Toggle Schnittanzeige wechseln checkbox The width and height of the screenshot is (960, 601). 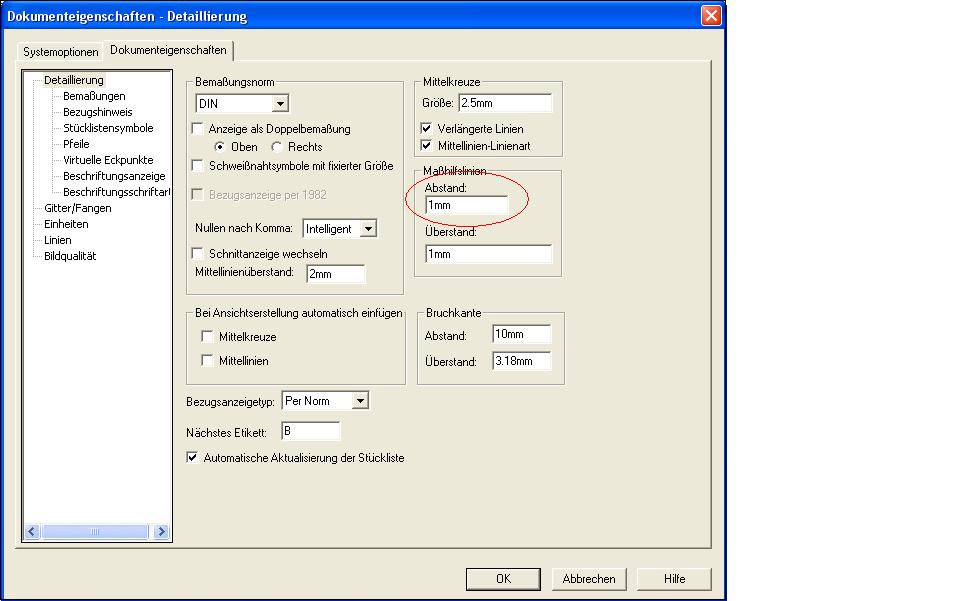pyautogui.click(x=197, y=253)
